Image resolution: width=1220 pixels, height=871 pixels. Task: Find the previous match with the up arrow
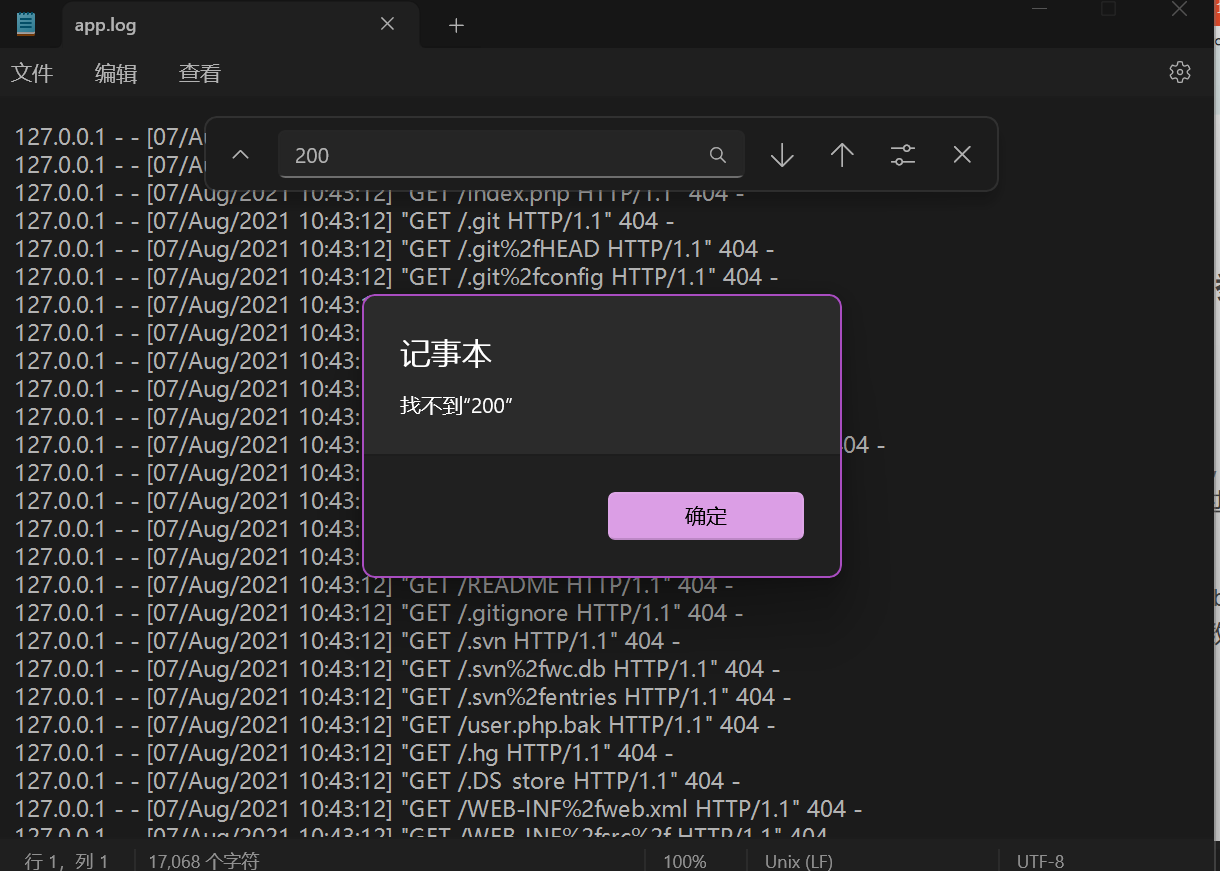pos(842,155)
